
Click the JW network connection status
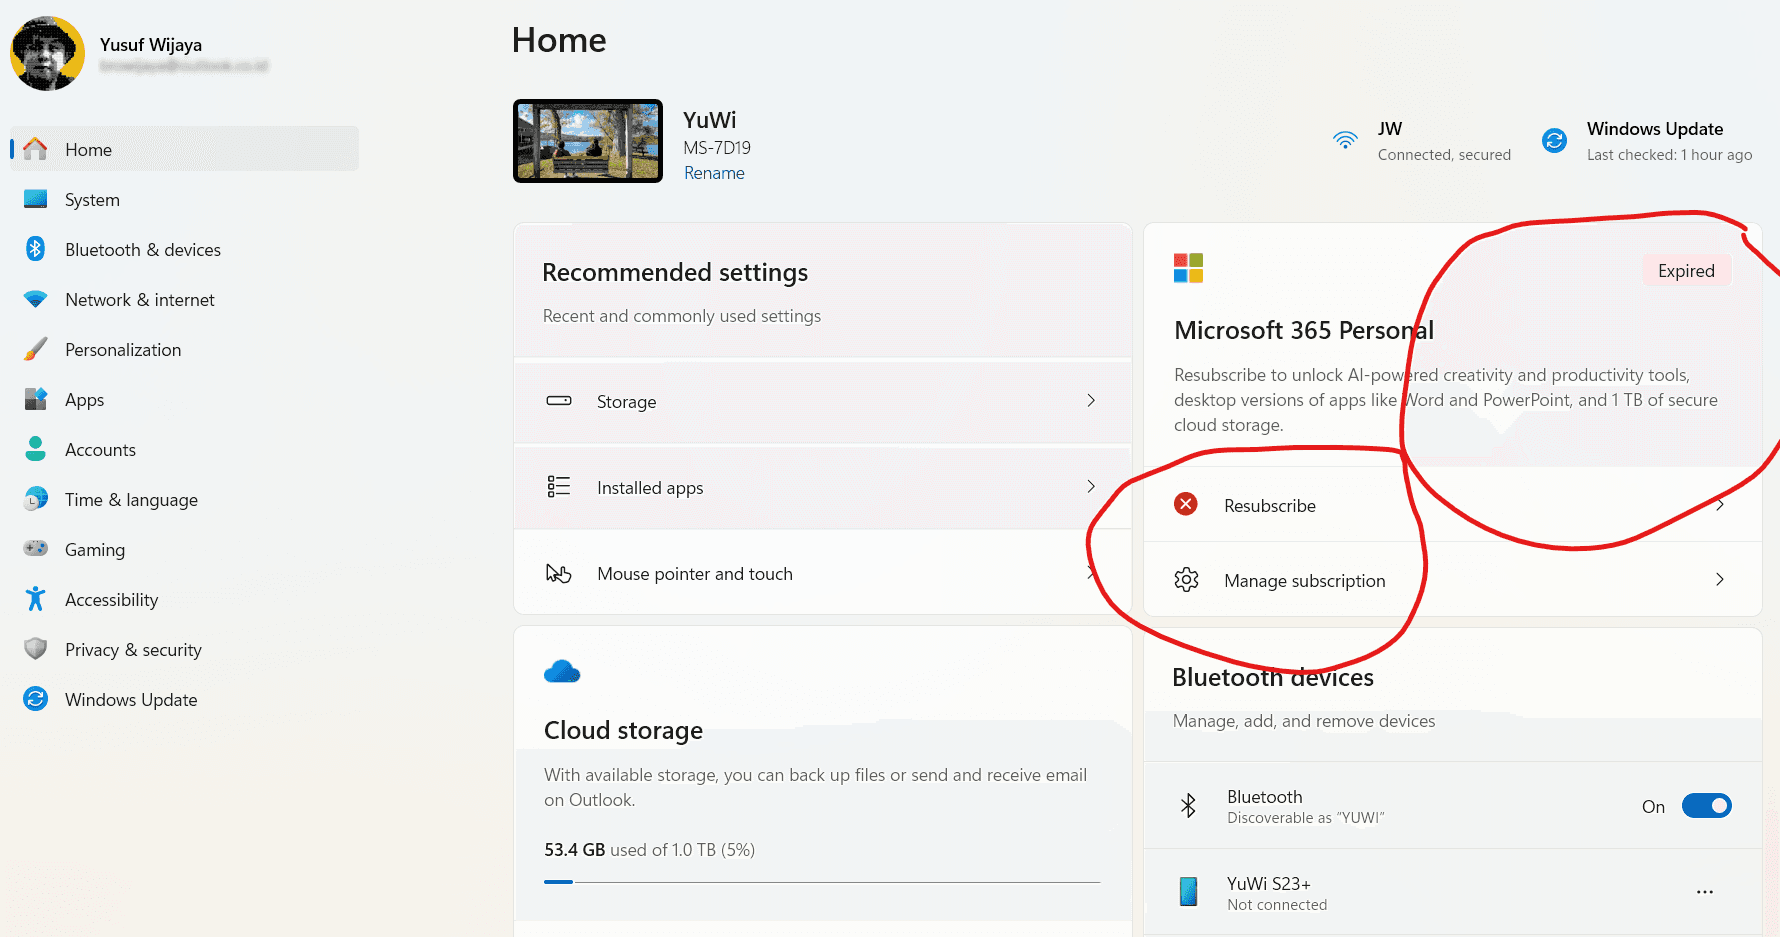[x=1423, y=141]
